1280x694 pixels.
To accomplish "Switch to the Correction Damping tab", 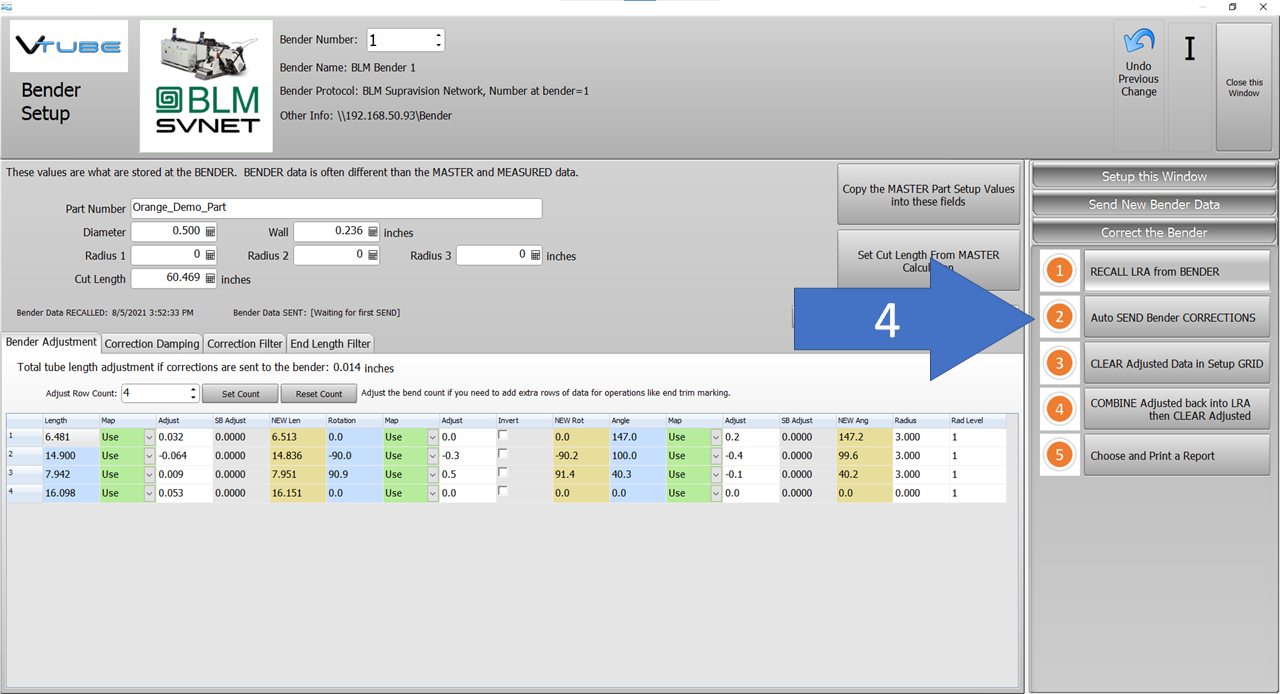I will (x=150, y=343).
